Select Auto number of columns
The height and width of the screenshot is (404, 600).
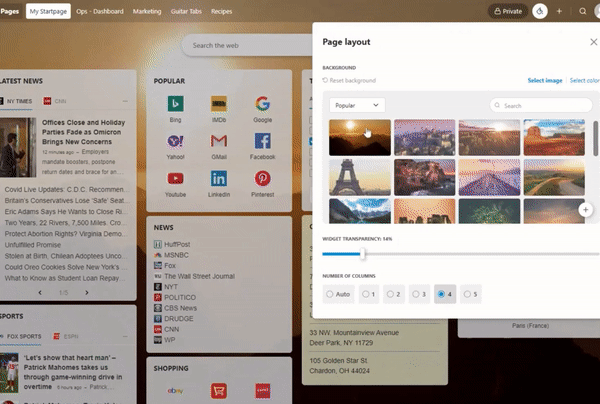point(338,294)
